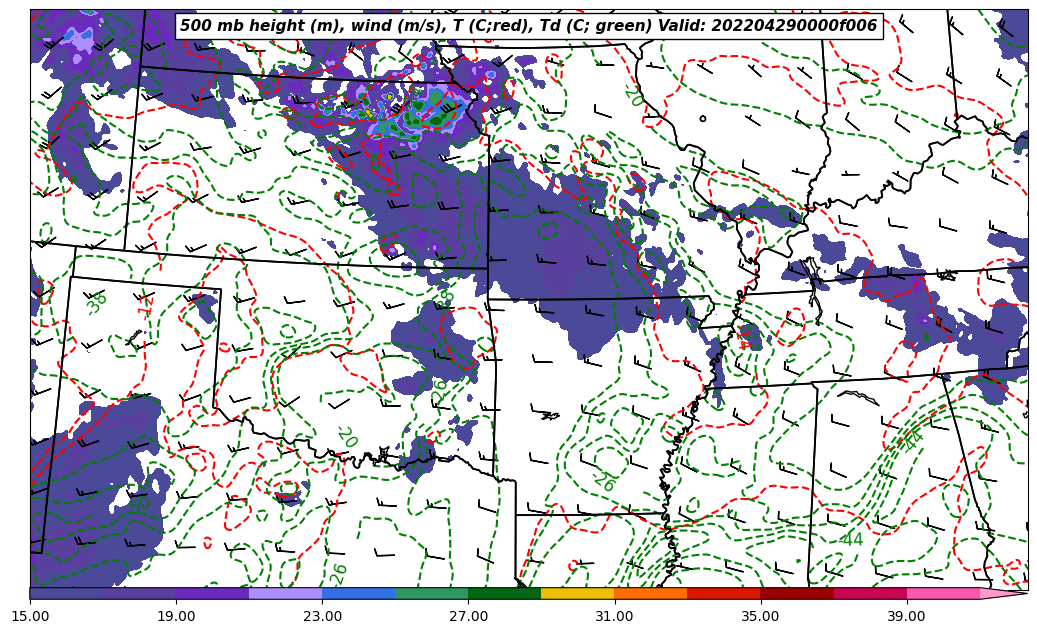Select the sea-green colorbar segment

(x=431, y=593)
